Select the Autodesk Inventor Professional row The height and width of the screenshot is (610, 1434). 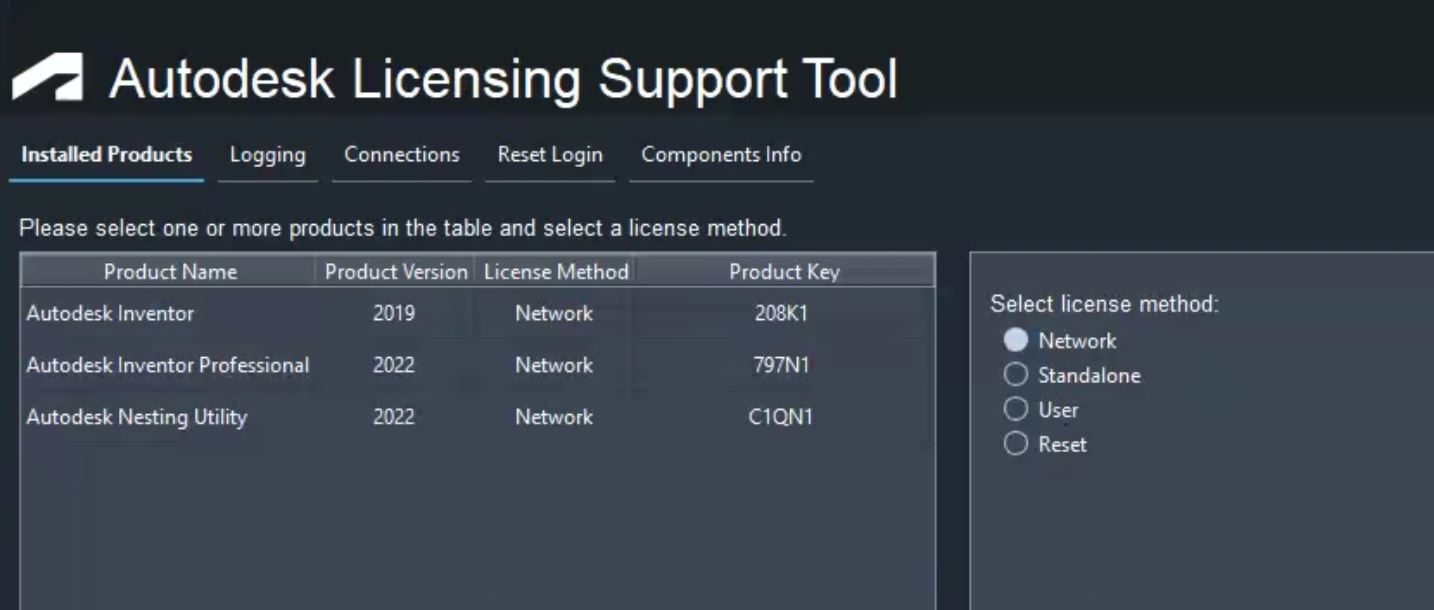300,365
